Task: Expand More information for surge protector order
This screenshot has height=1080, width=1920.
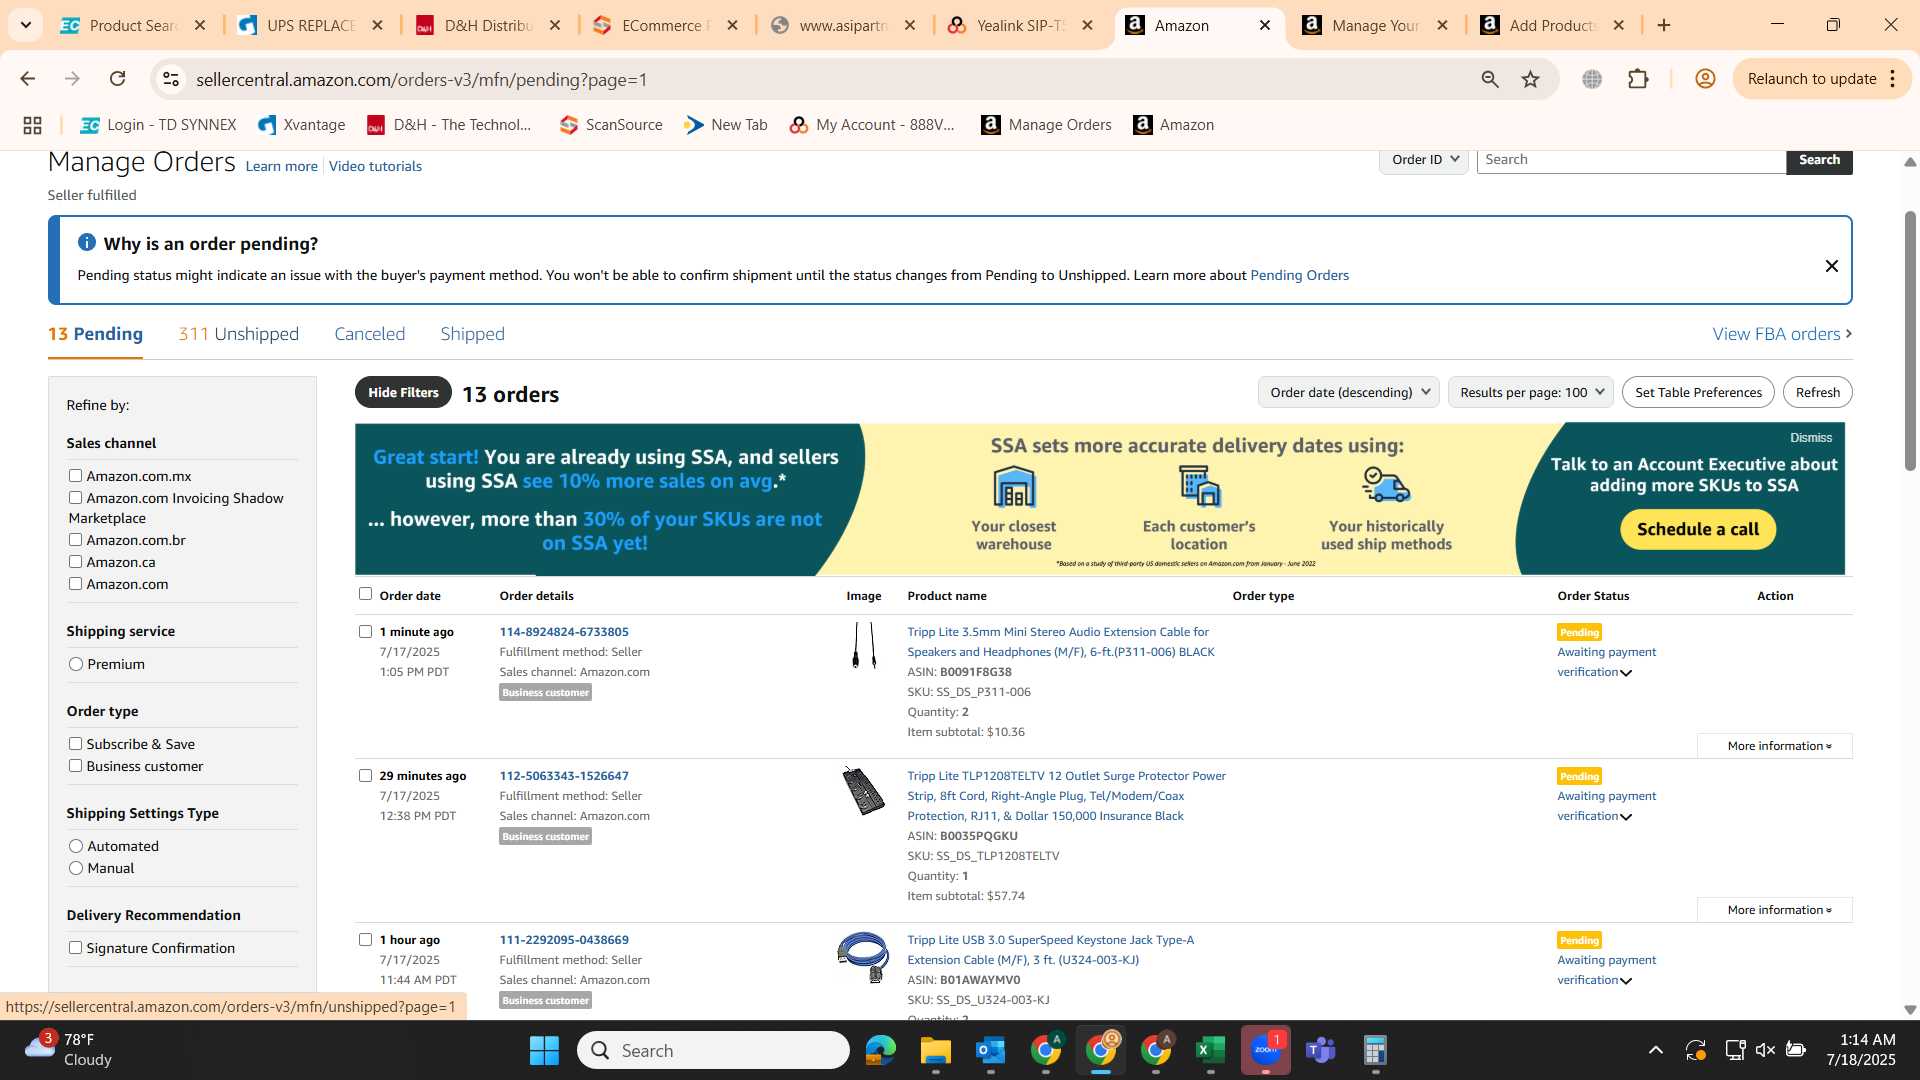Action: click(x=1775, y=910)
